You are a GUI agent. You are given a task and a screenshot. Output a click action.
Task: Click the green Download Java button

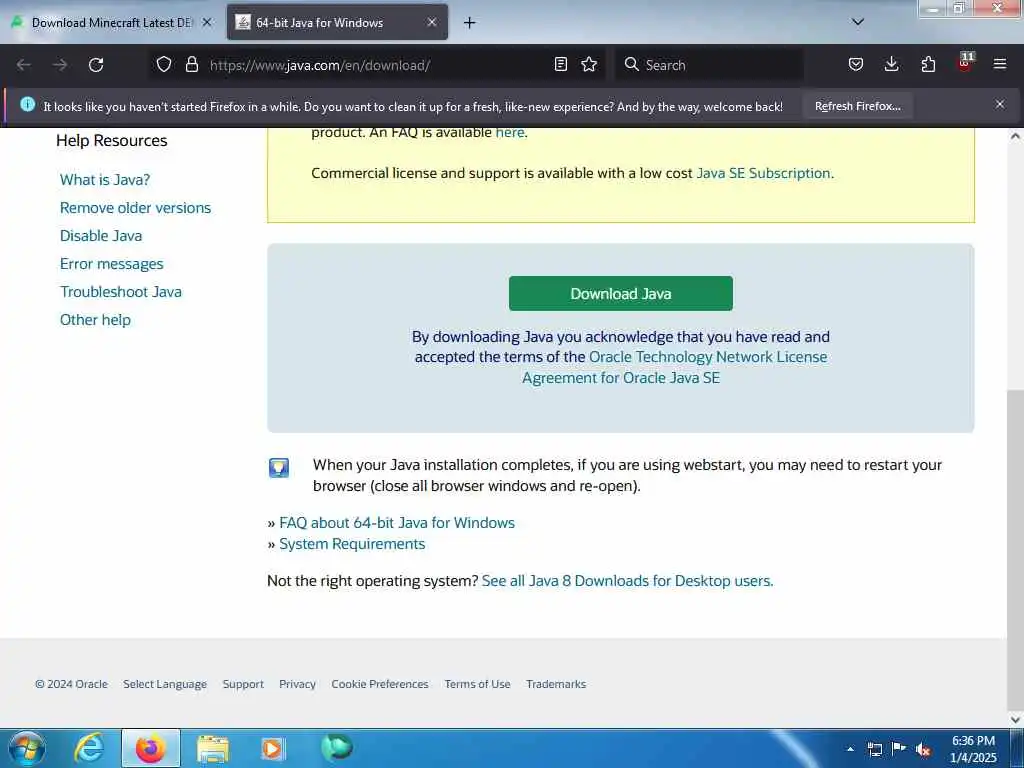click(x=620, y=293)
